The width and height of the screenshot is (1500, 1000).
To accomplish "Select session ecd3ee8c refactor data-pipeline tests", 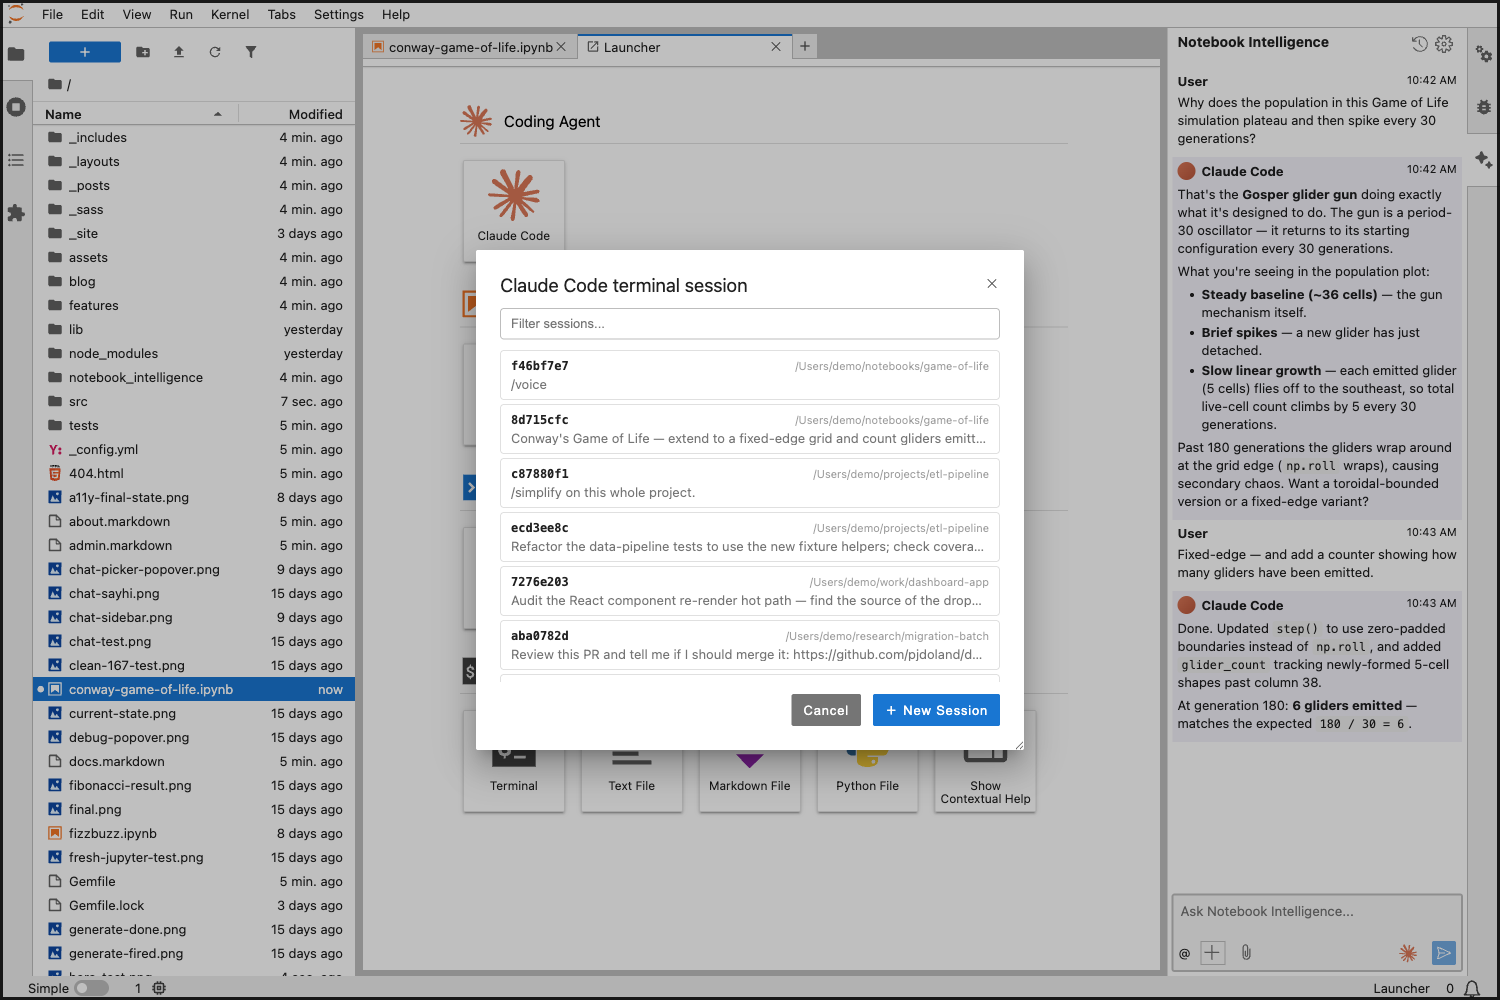I will (750, 537).
